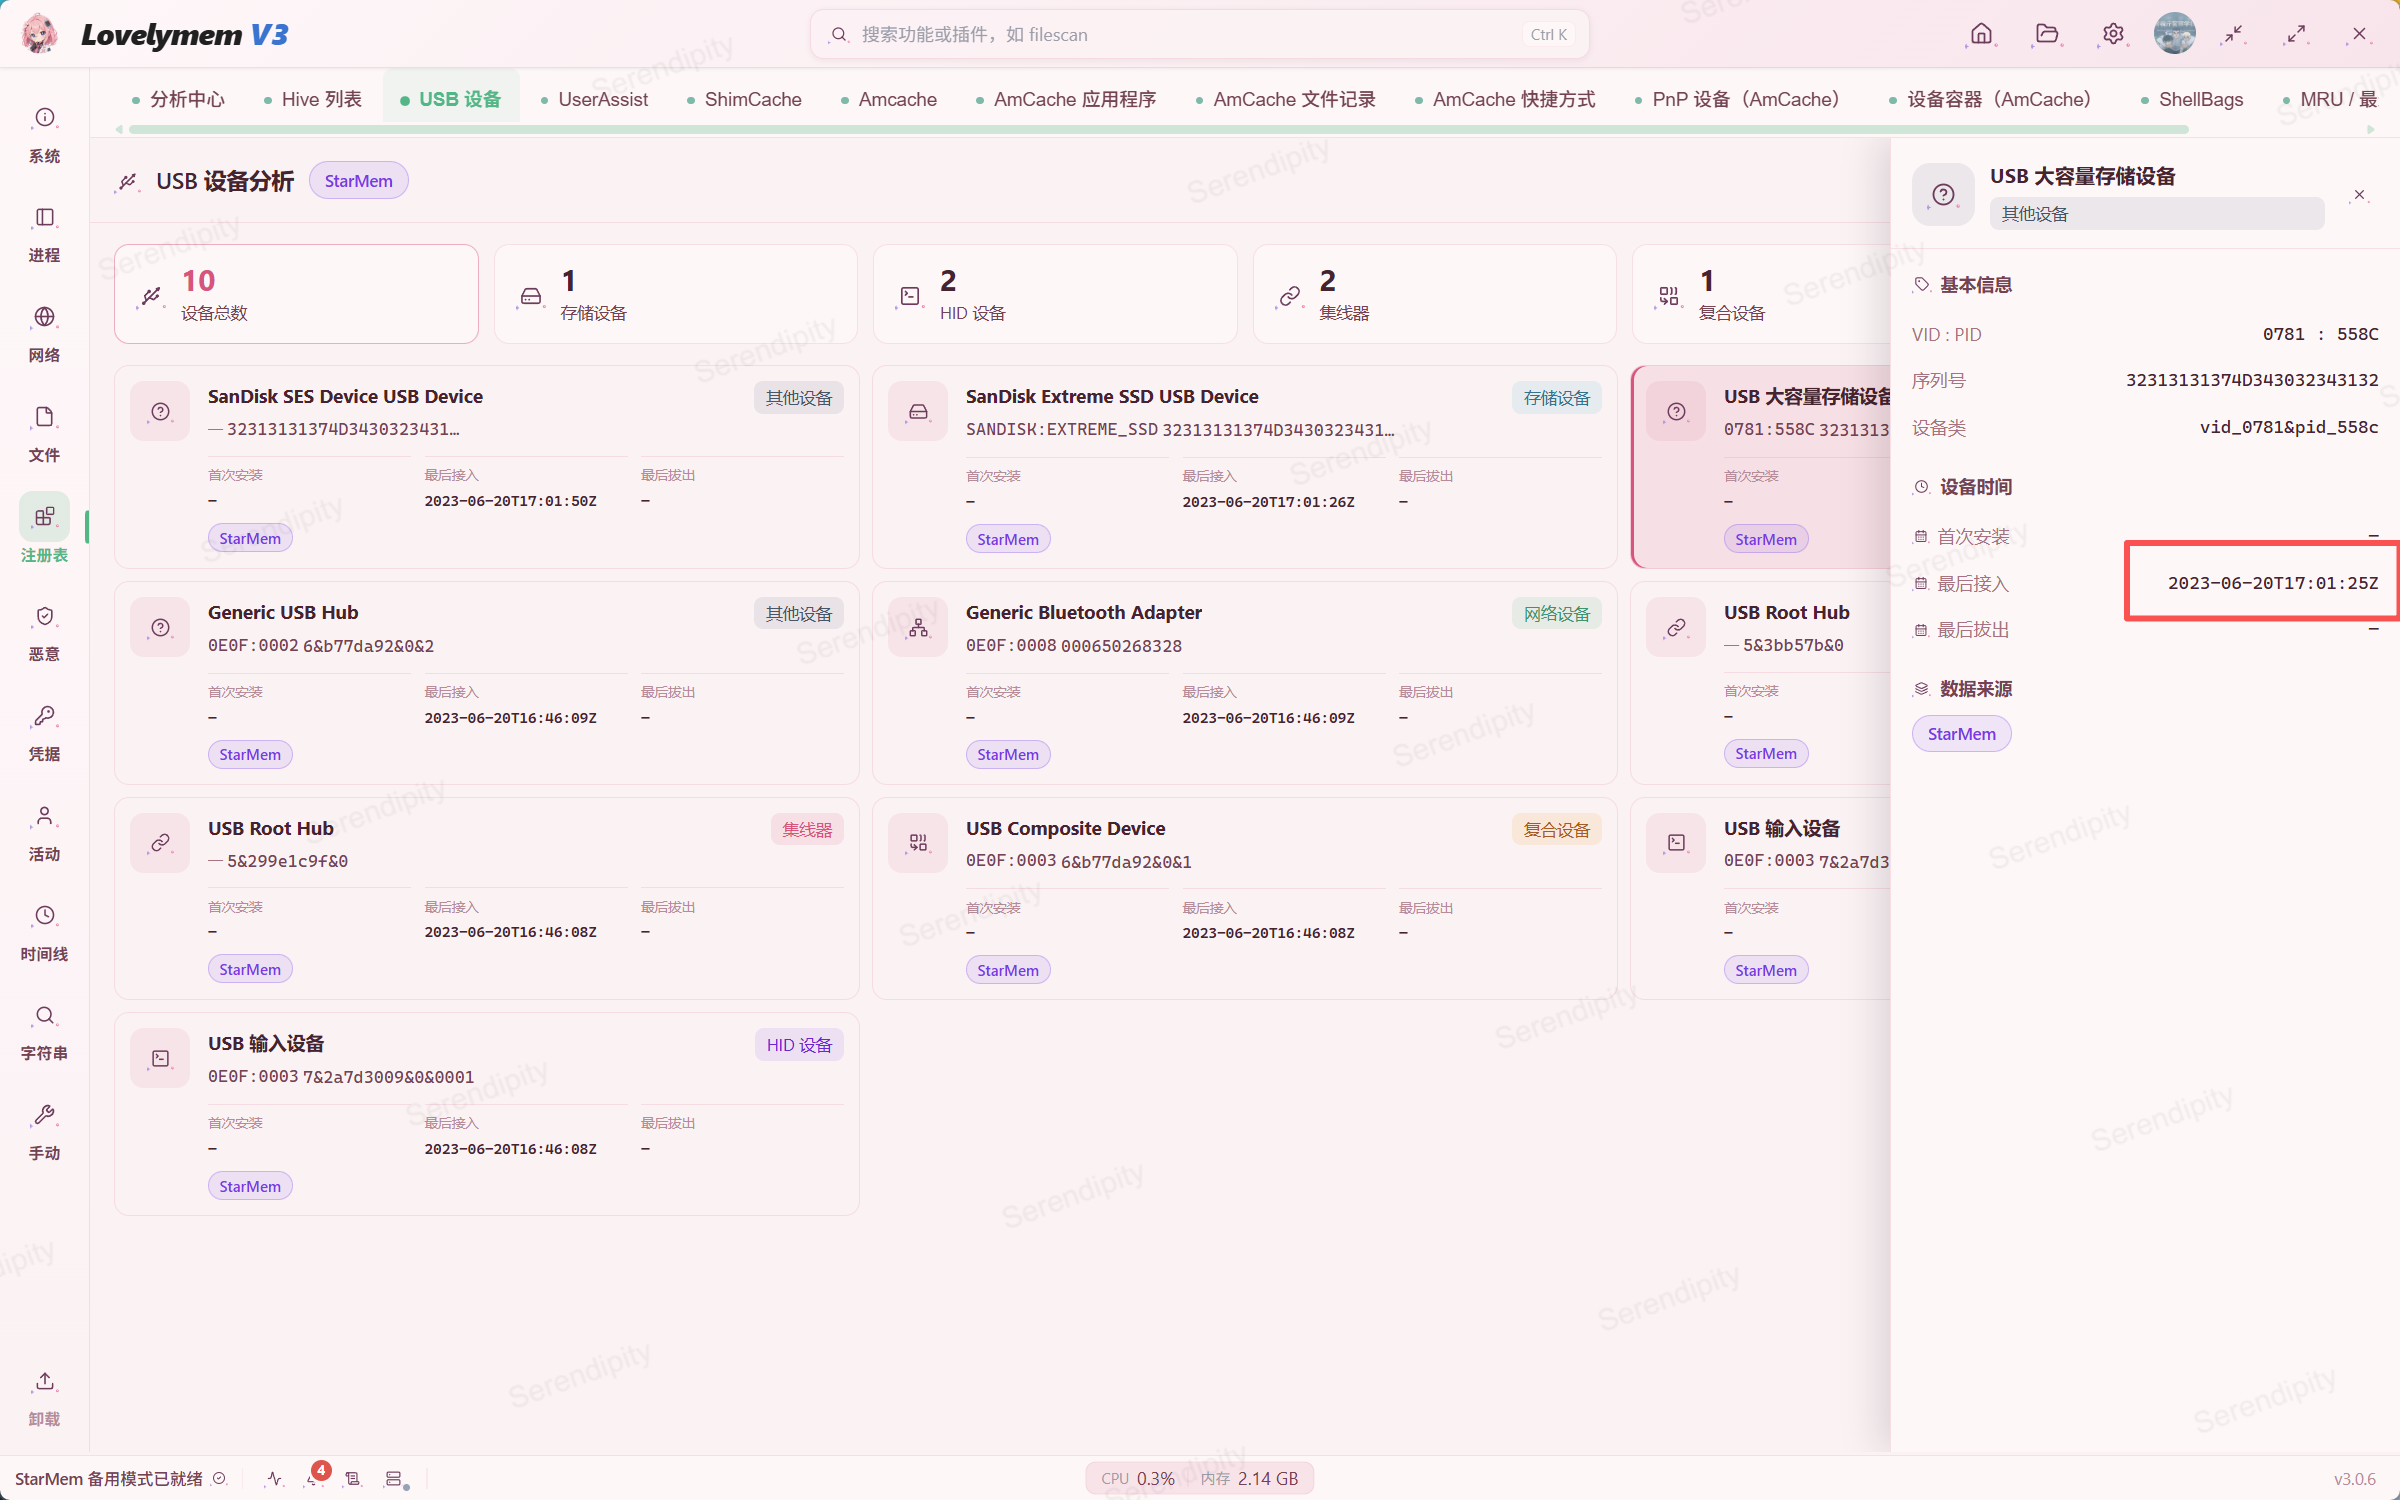Click the home icon in title bar

(1981, 34)
